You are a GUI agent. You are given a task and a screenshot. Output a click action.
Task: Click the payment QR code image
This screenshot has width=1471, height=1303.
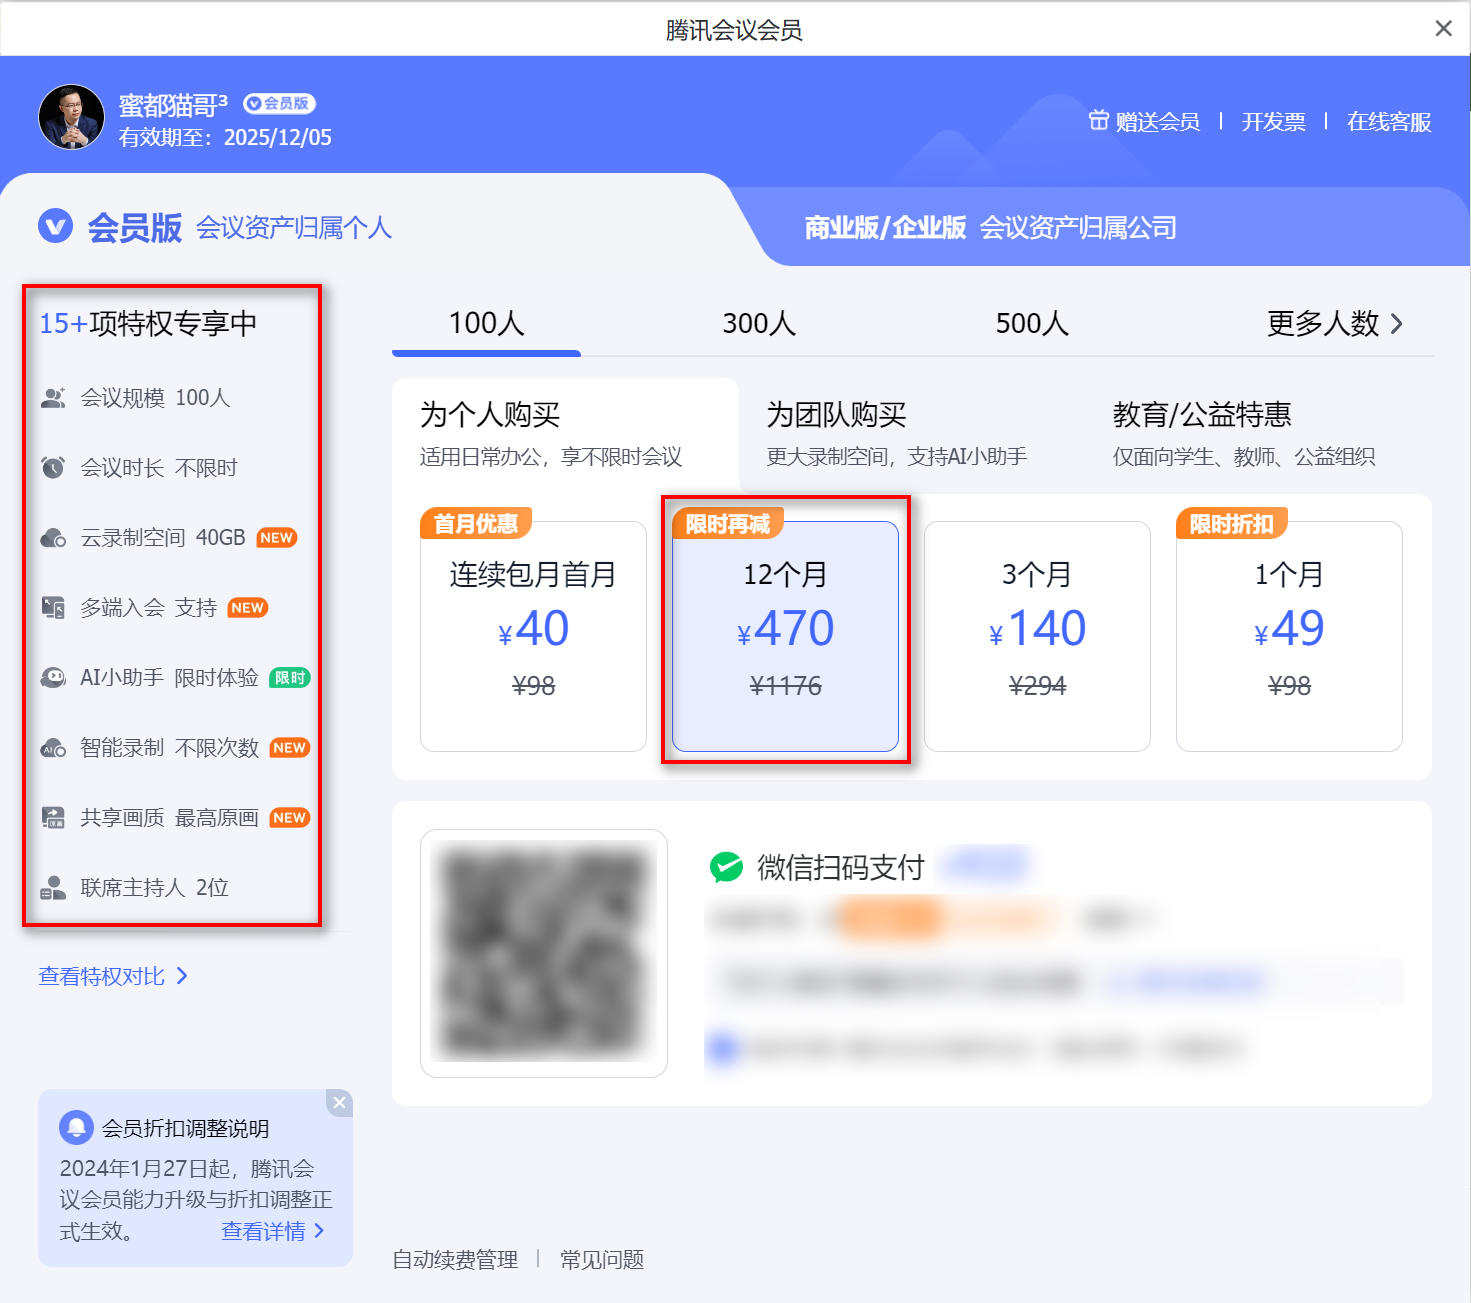(544, 953)
